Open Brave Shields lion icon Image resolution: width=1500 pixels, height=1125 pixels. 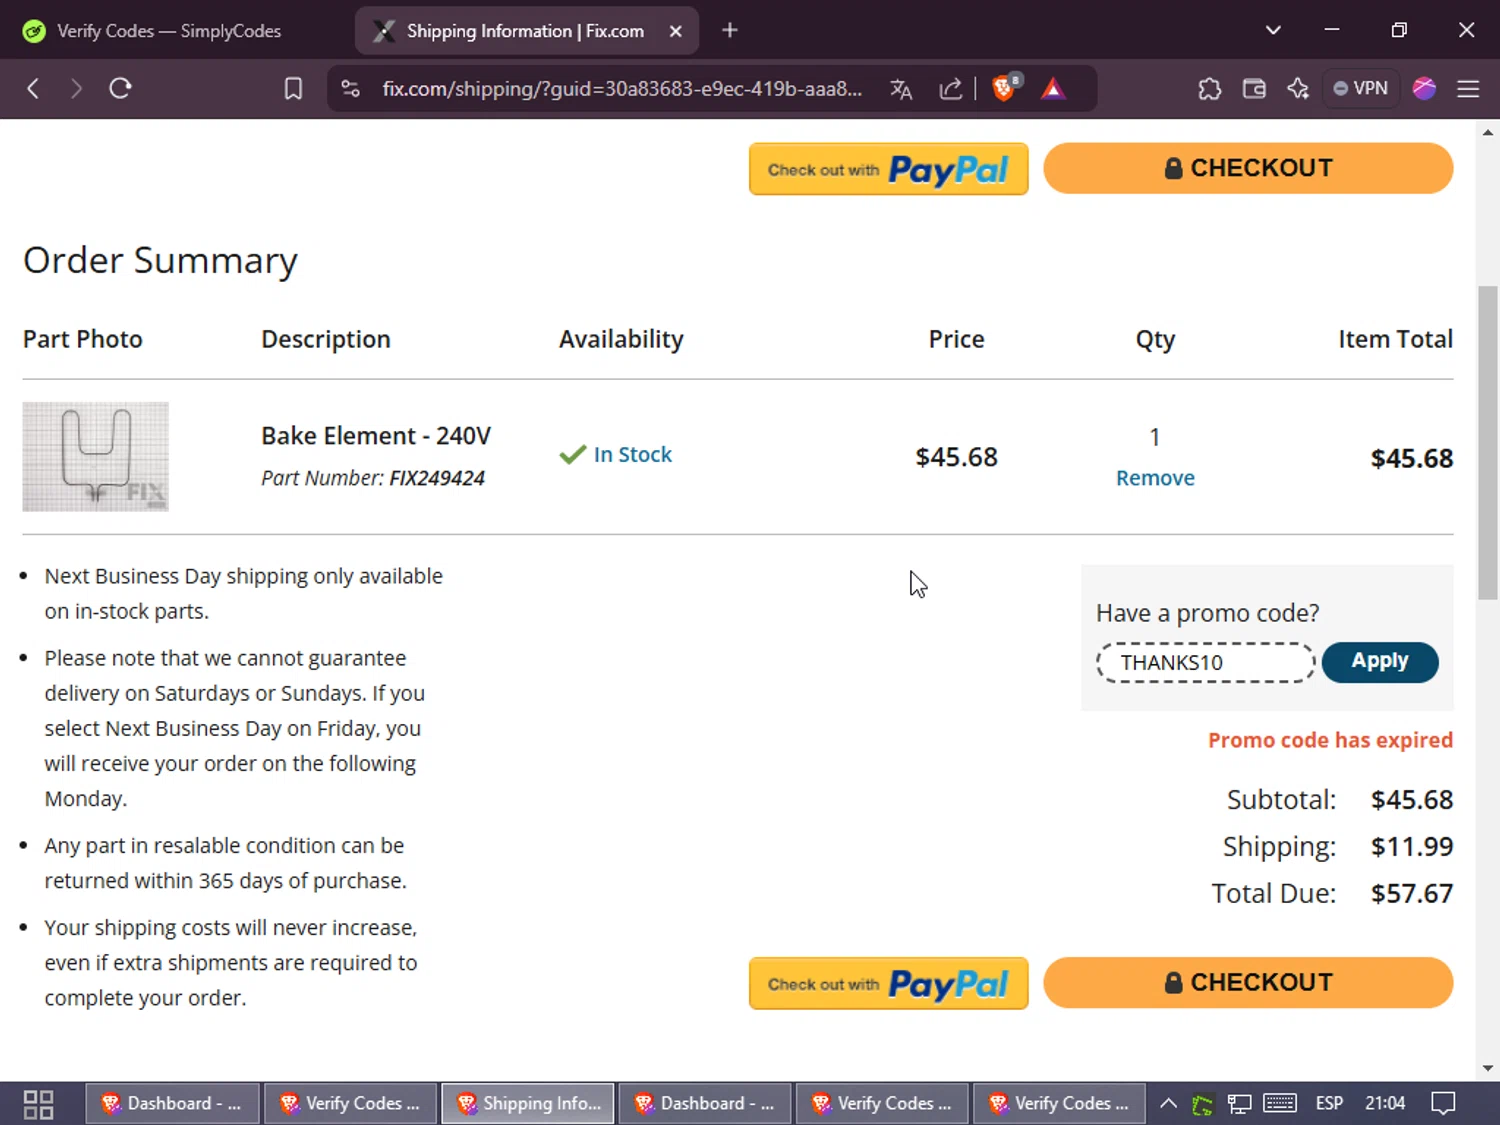point(1005,88)
